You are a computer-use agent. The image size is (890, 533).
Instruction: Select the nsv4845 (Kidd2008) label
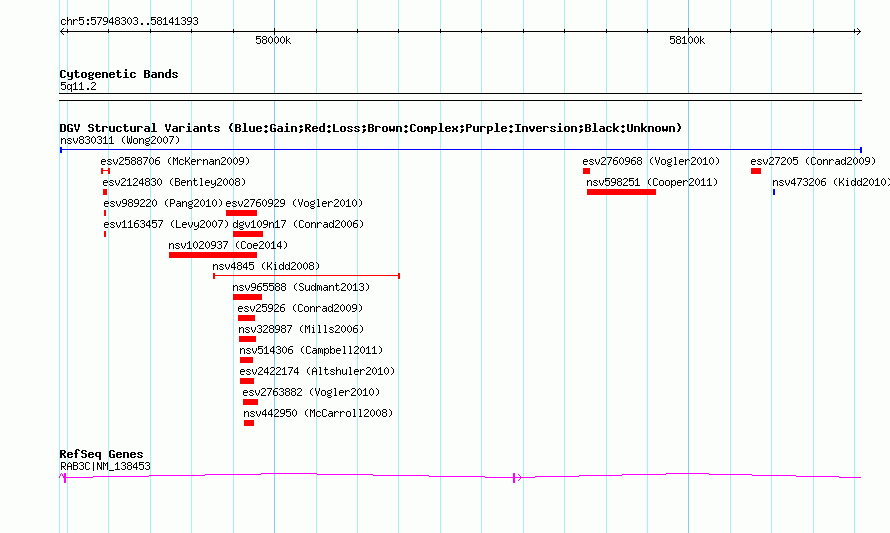(x=266, y=266)
